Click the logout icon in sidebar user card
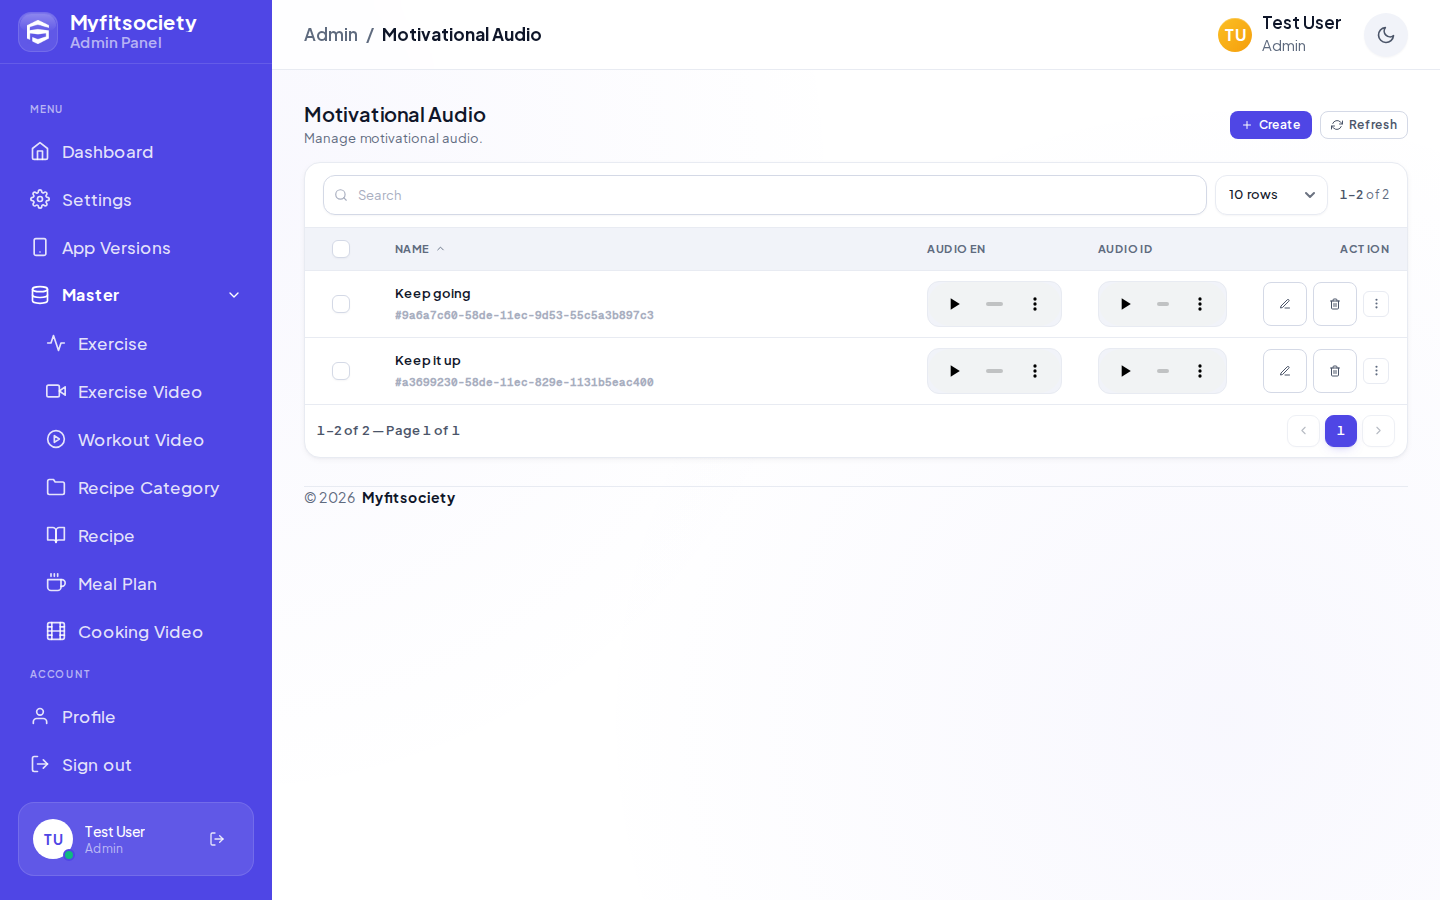This screenshot has height=900, width=1440. point(217,839)
